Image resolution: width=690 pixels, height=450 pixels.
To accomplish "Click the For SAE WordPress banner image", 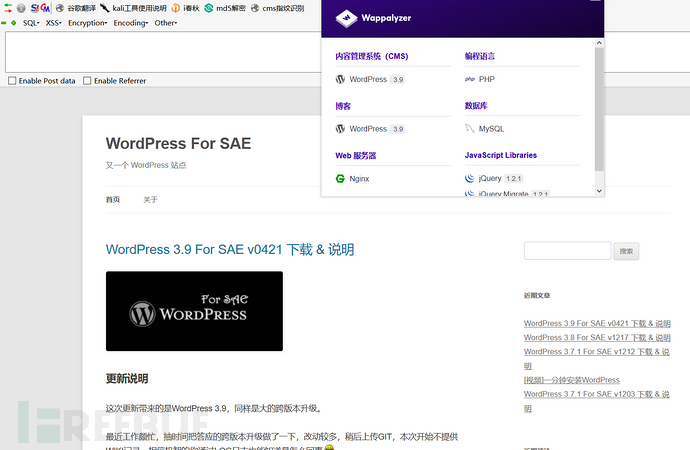I will point(194,311).
